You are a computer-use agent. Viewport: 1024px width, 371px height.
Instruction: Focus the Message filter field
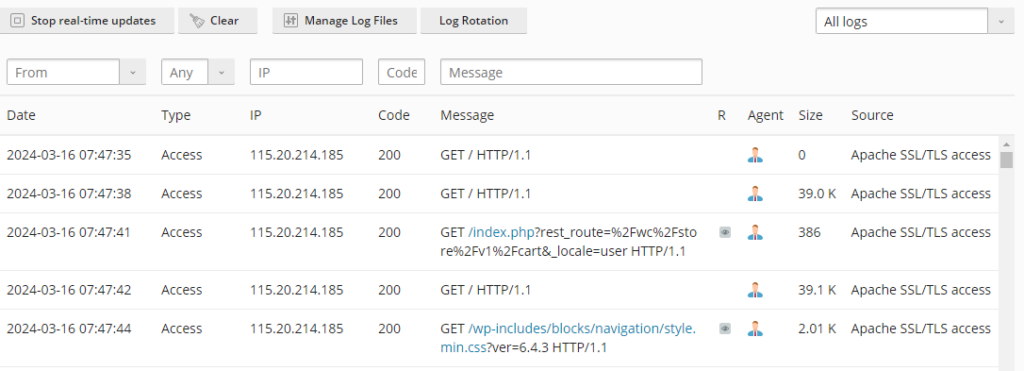tap(571, 72)
